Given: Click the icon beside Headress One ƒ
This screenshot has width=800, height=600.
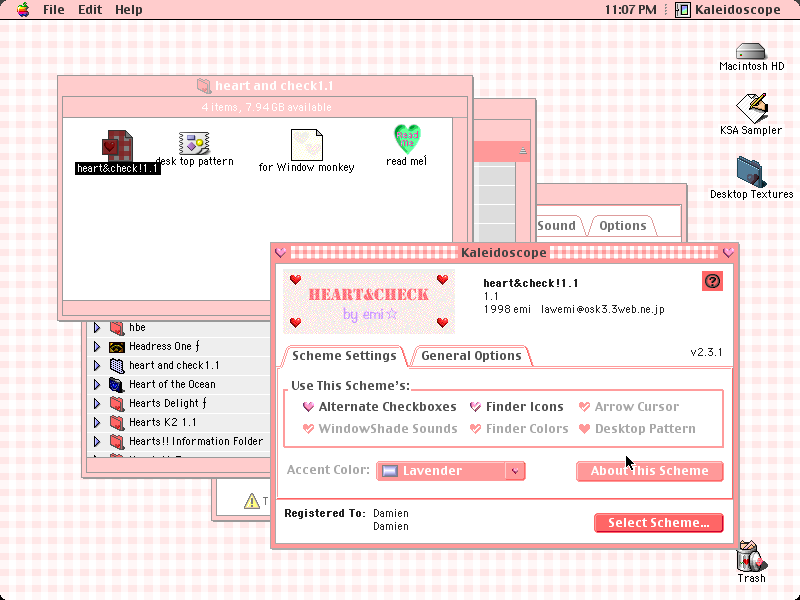Looking at the screenshot, I should pos(117,347).
